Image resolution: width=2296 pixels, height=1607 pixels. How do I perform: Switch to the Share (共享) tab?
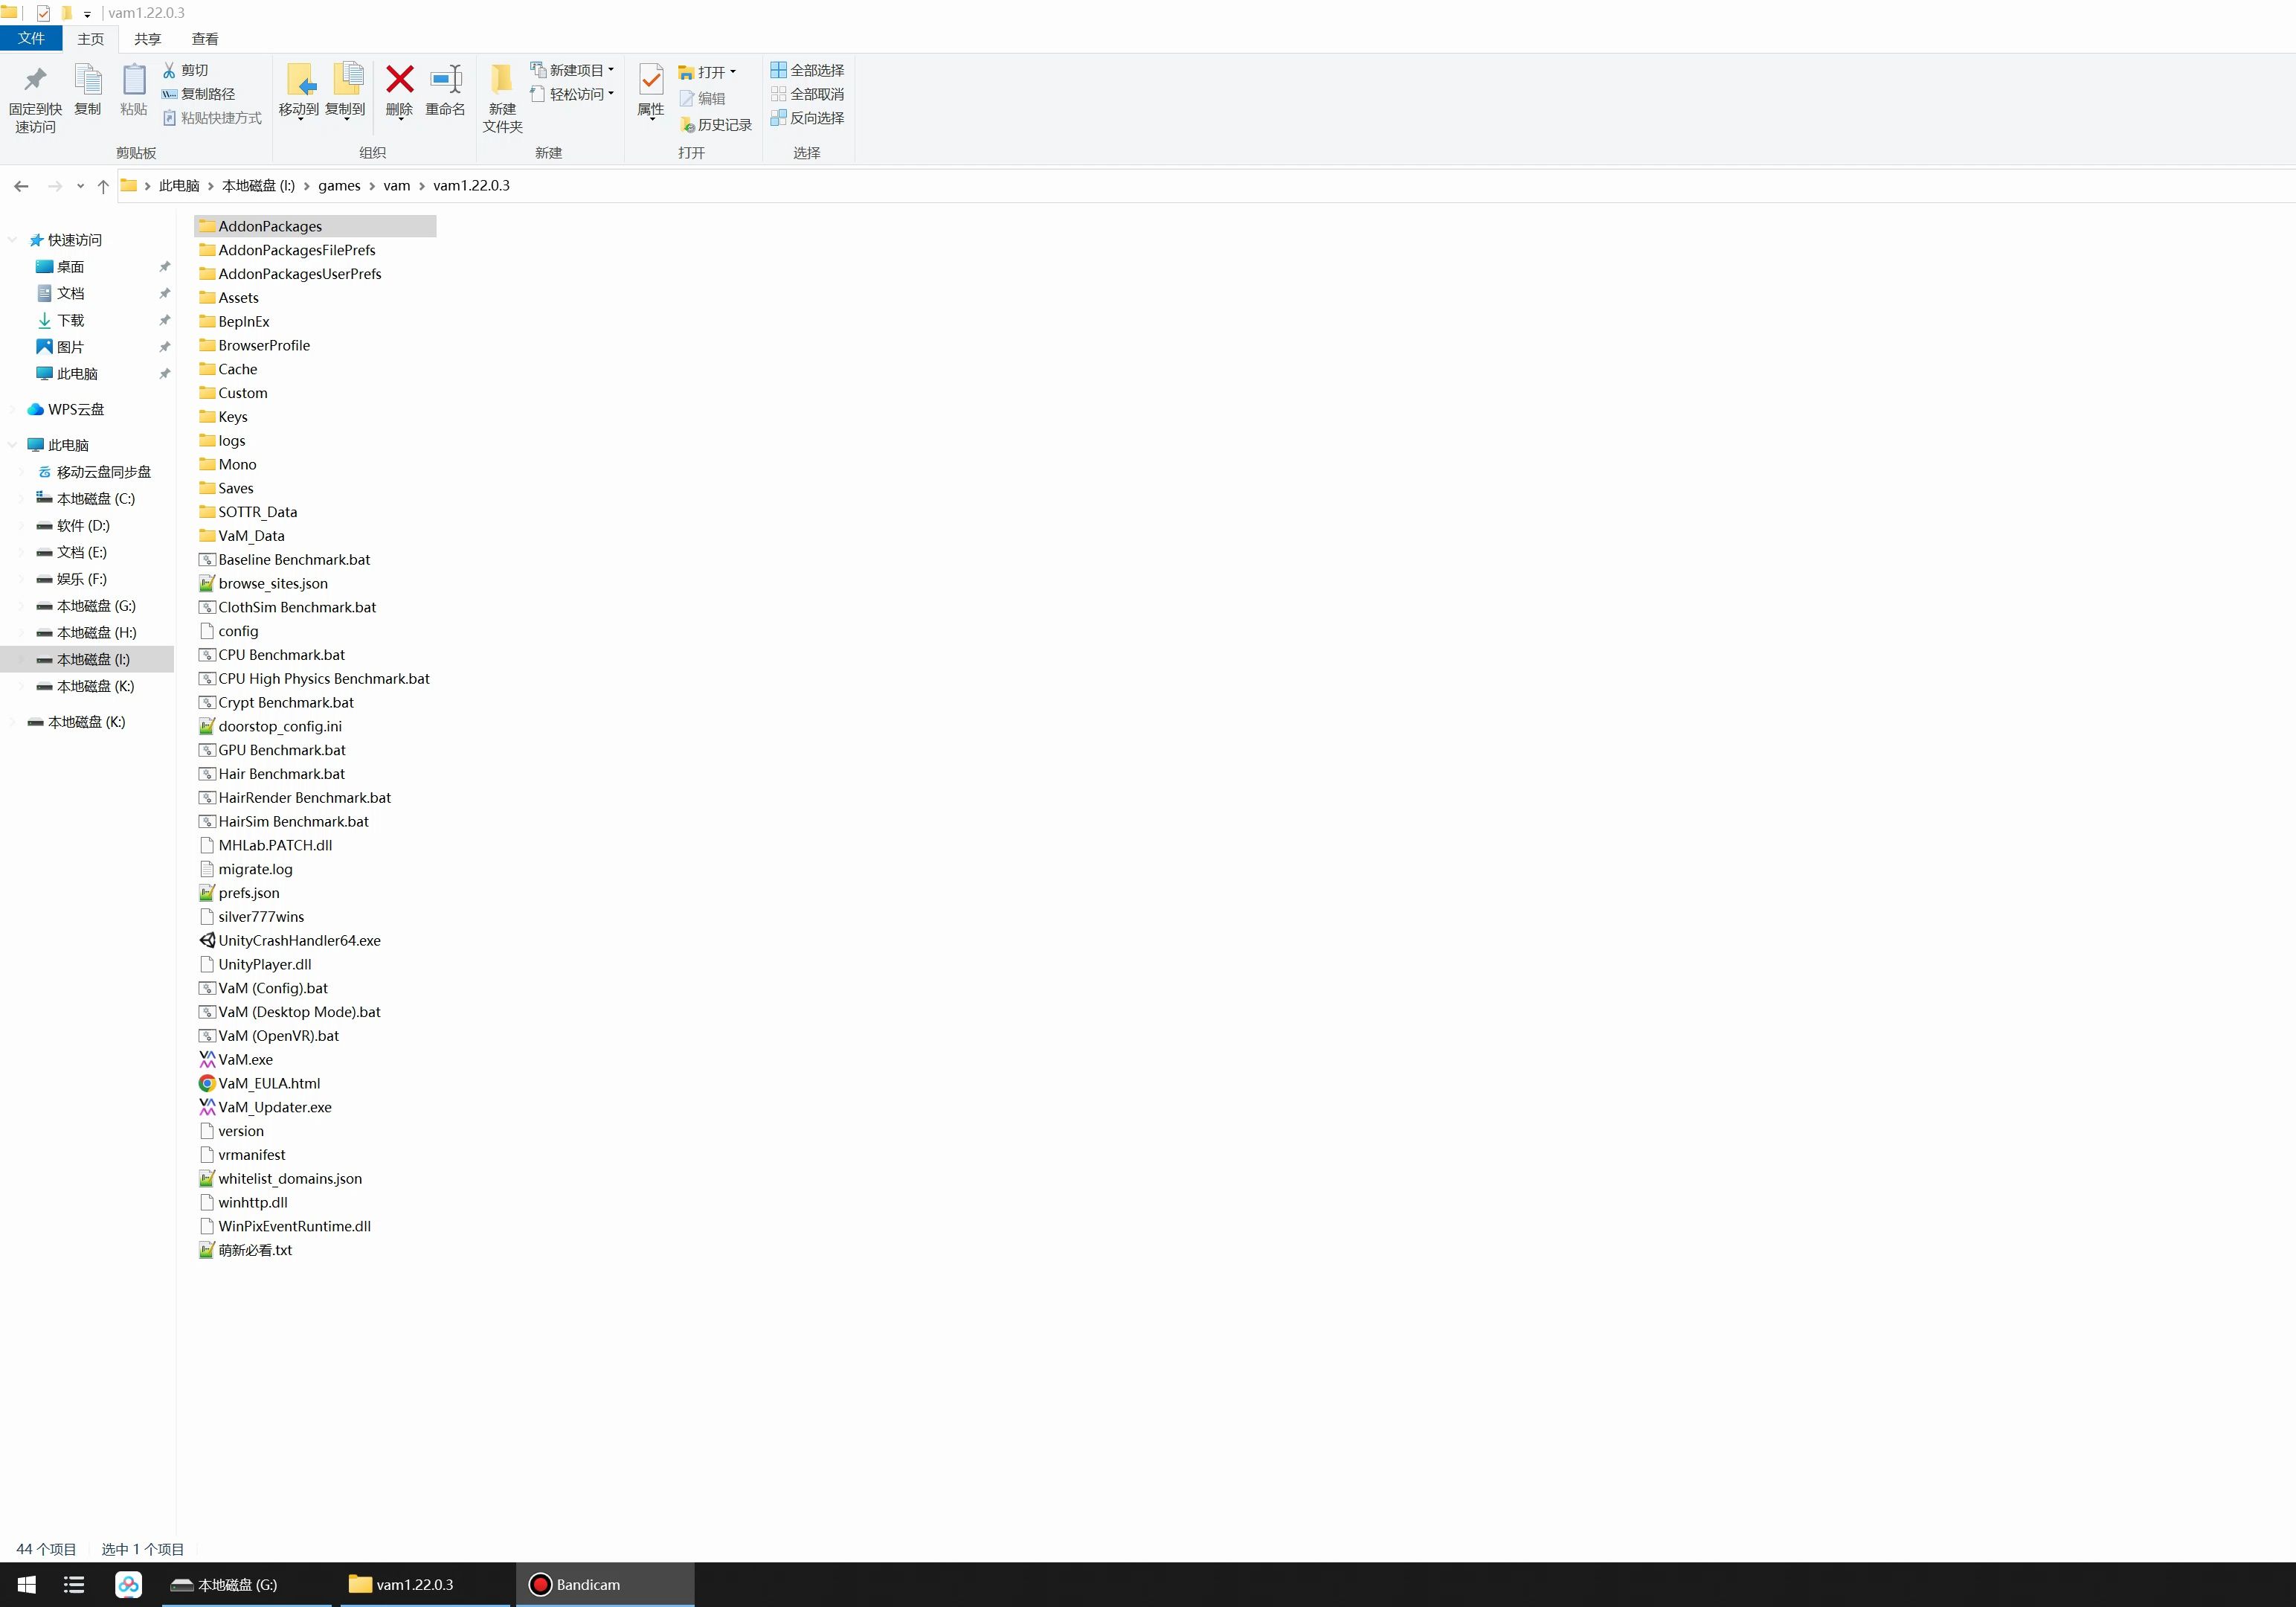pyautogui.click(x=148, y=39)
